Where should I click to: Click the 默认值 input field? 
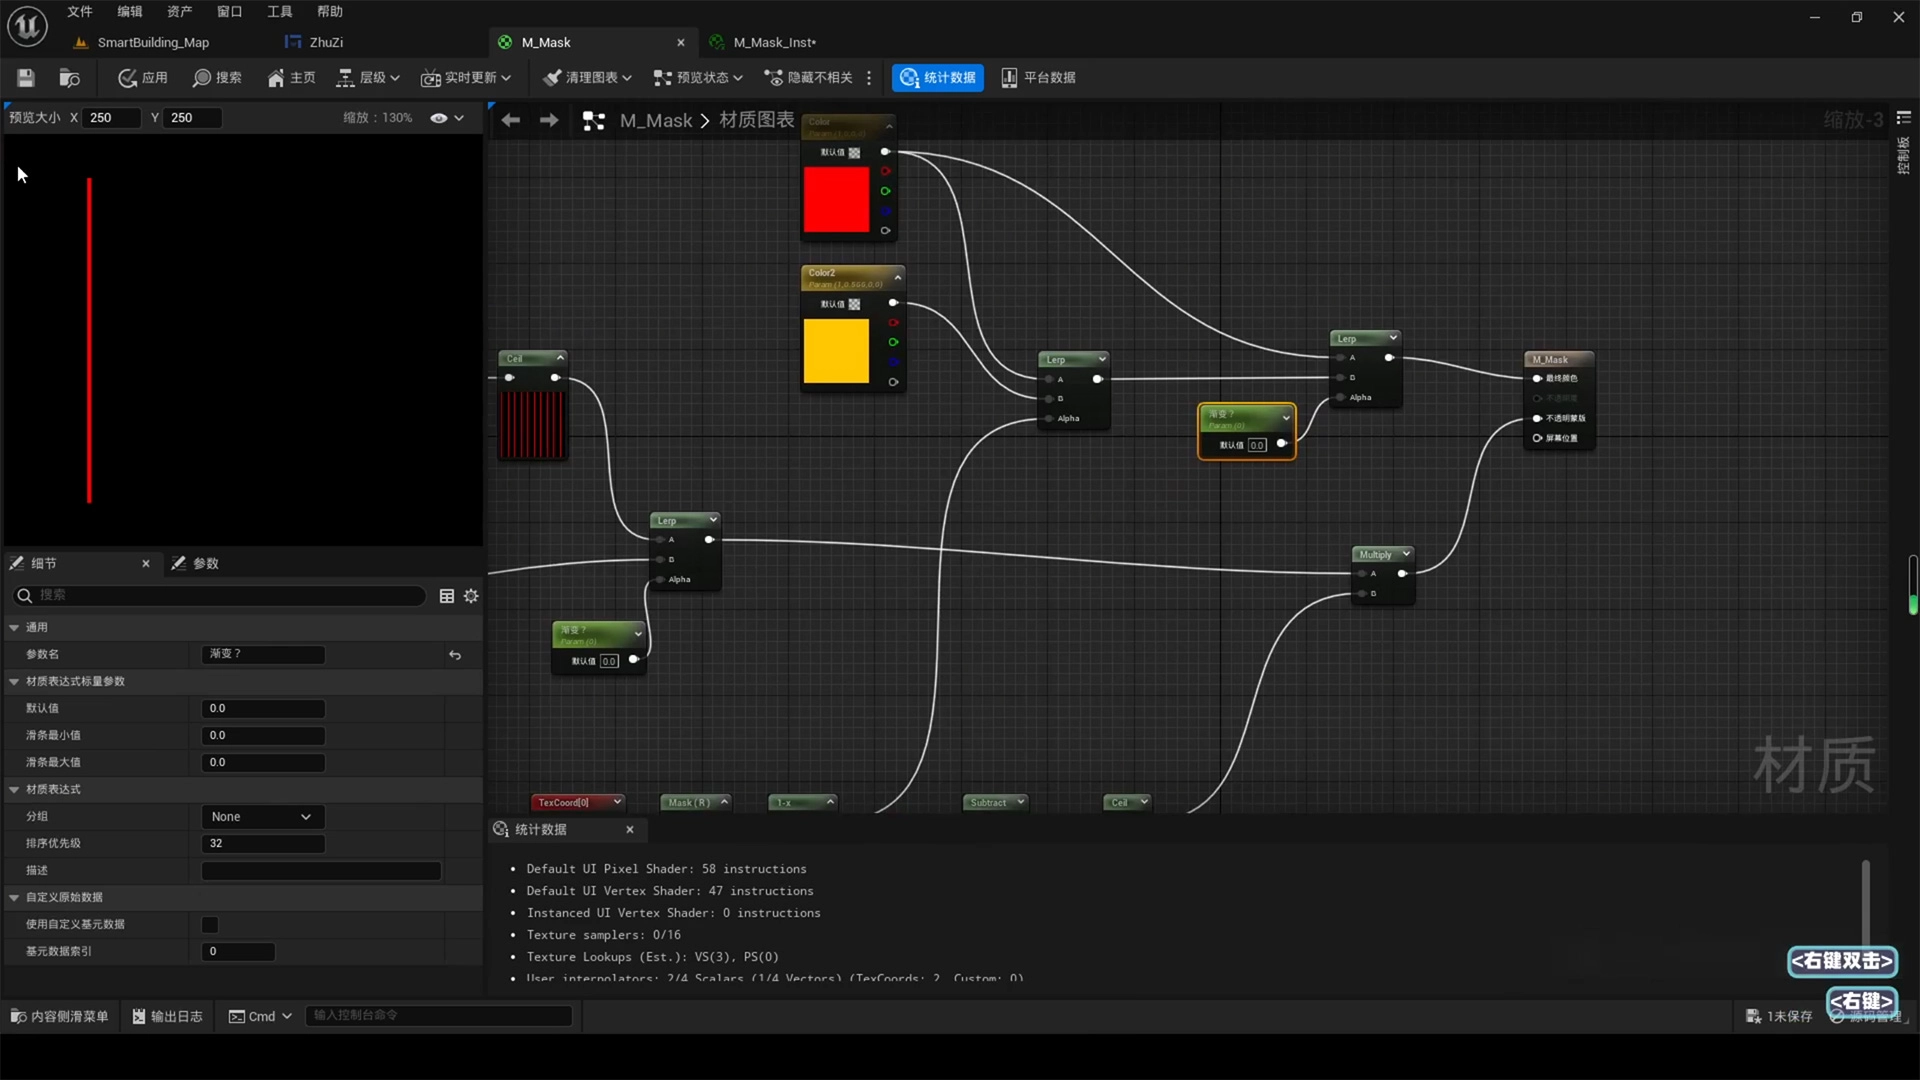(263, 709)
